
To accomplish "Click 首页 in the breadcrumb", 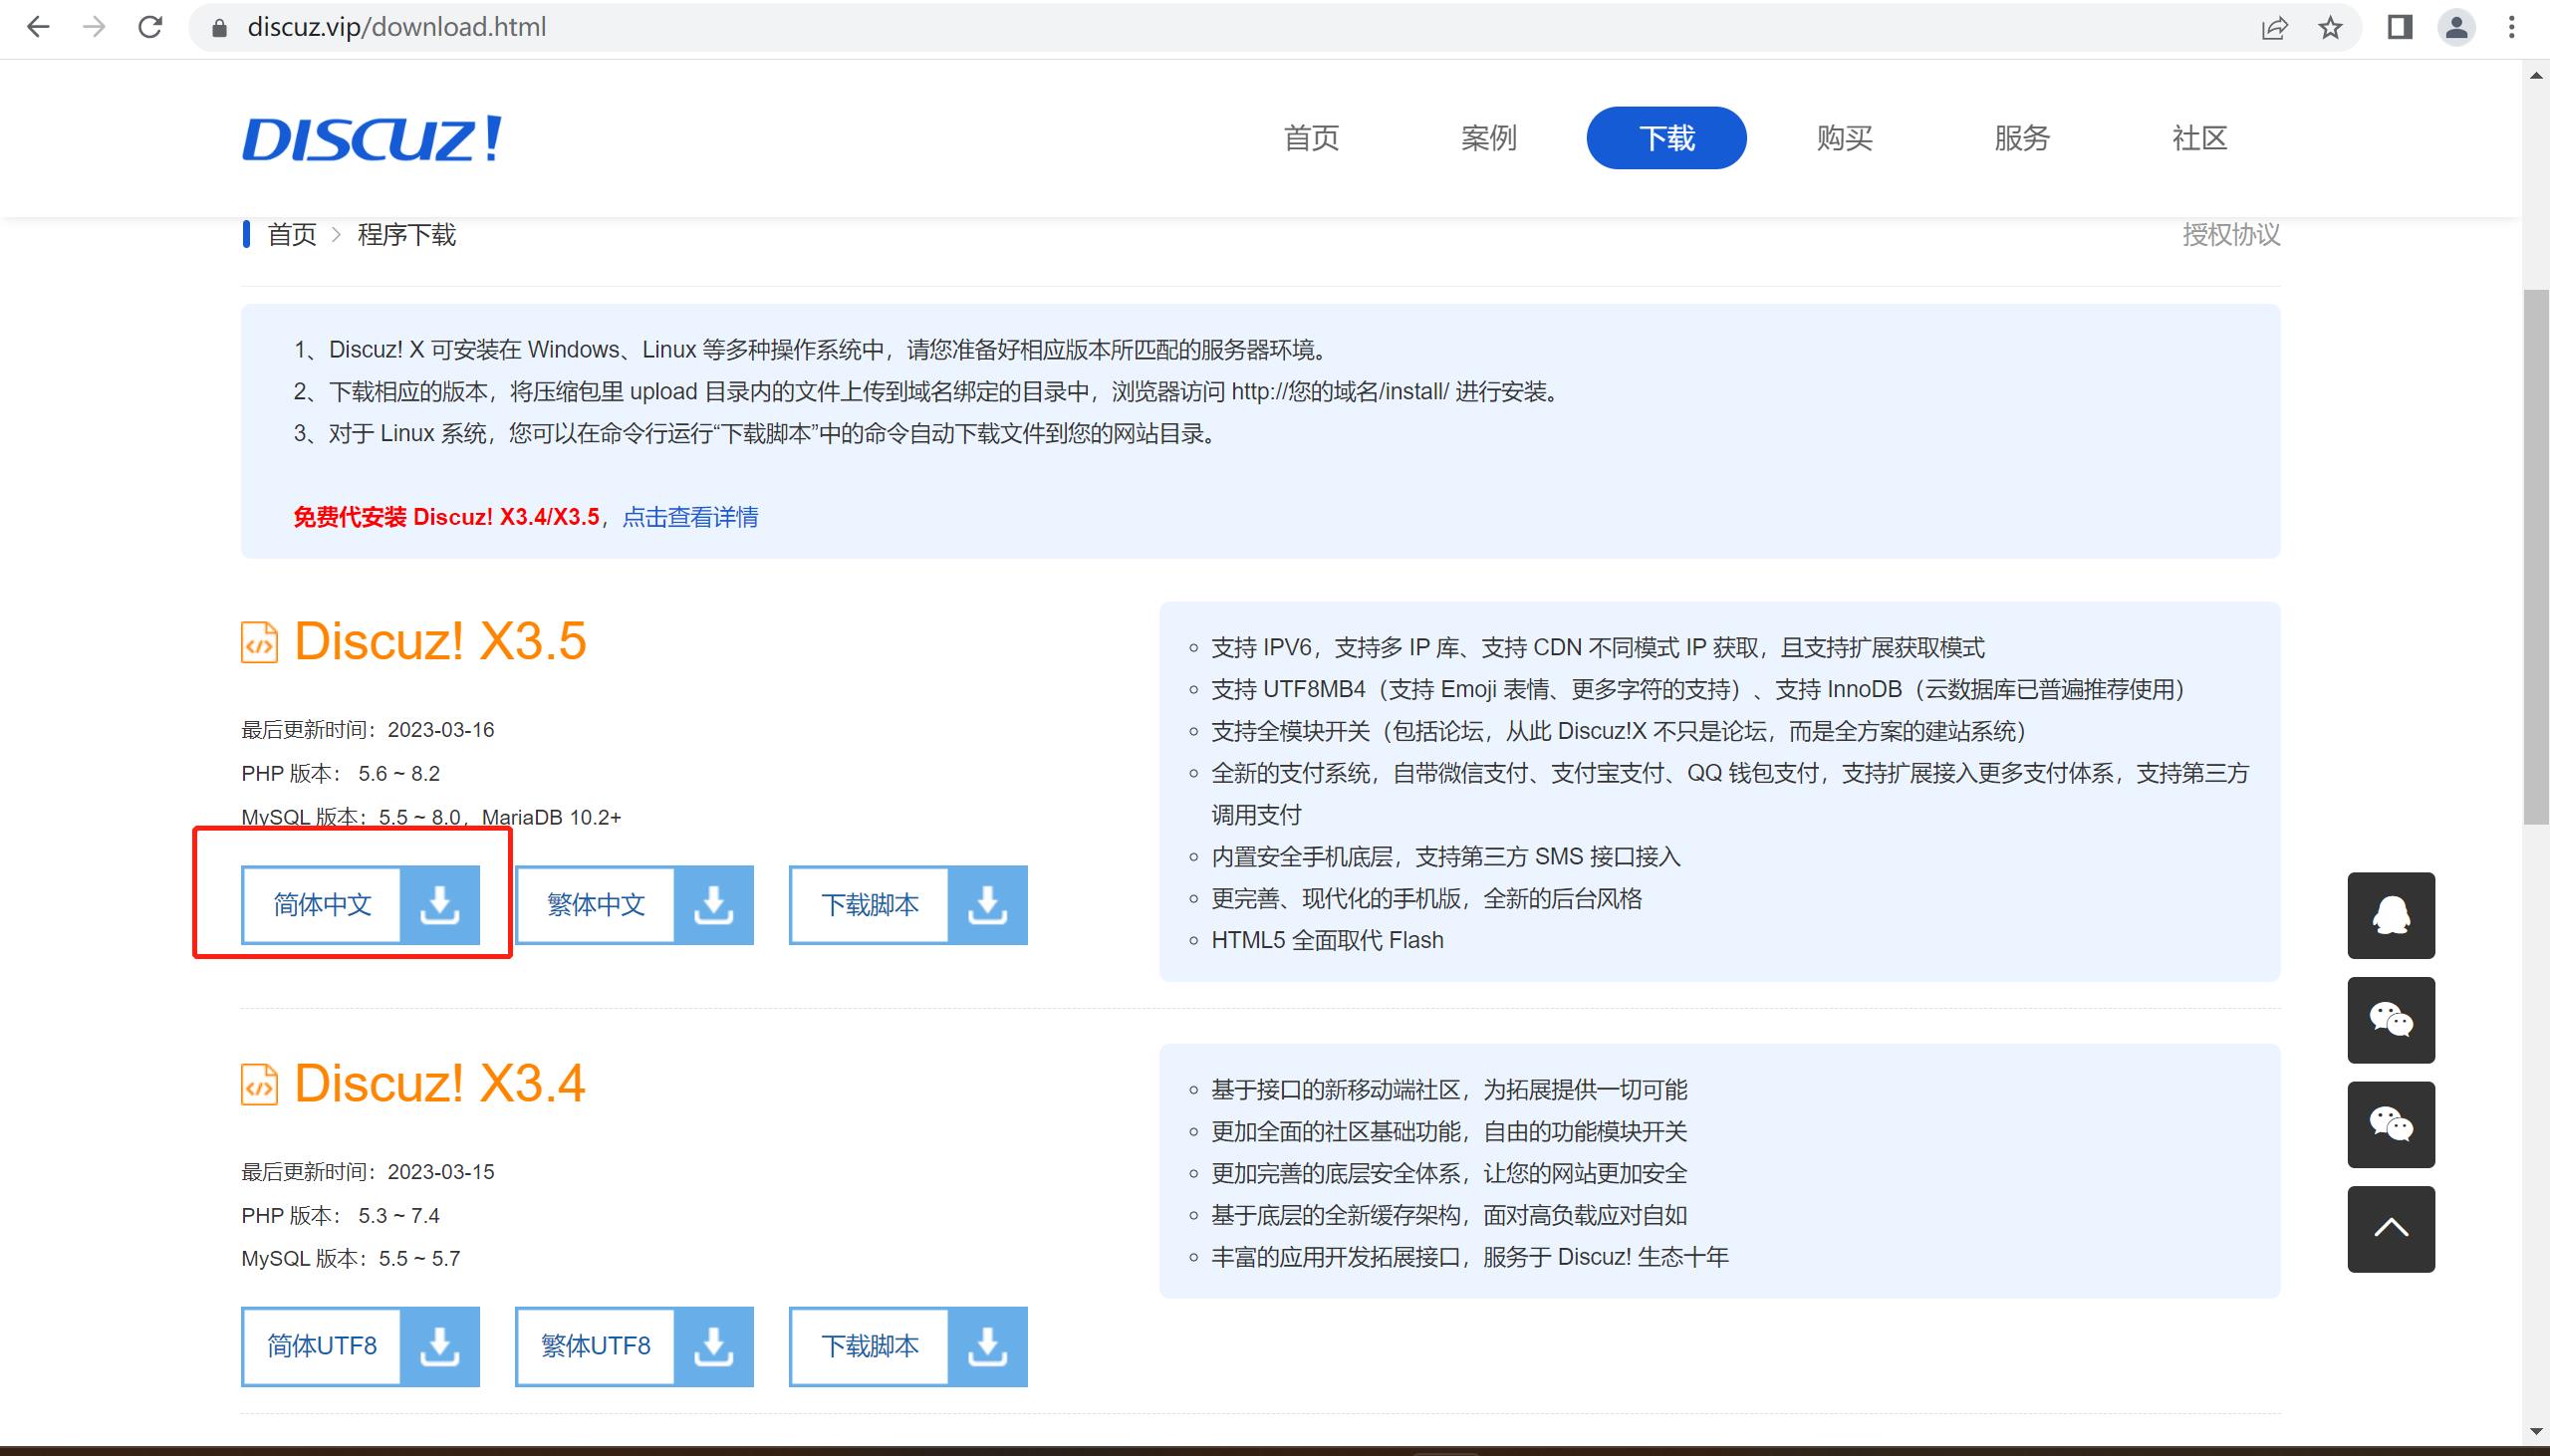I will coord(292,235).
